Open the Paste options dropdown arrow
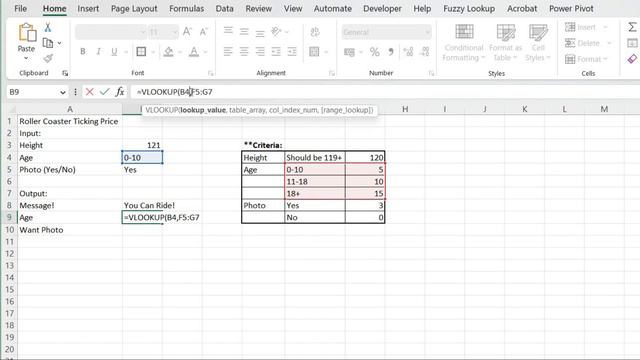Screen dimensions: 640x360 (26, 58)
